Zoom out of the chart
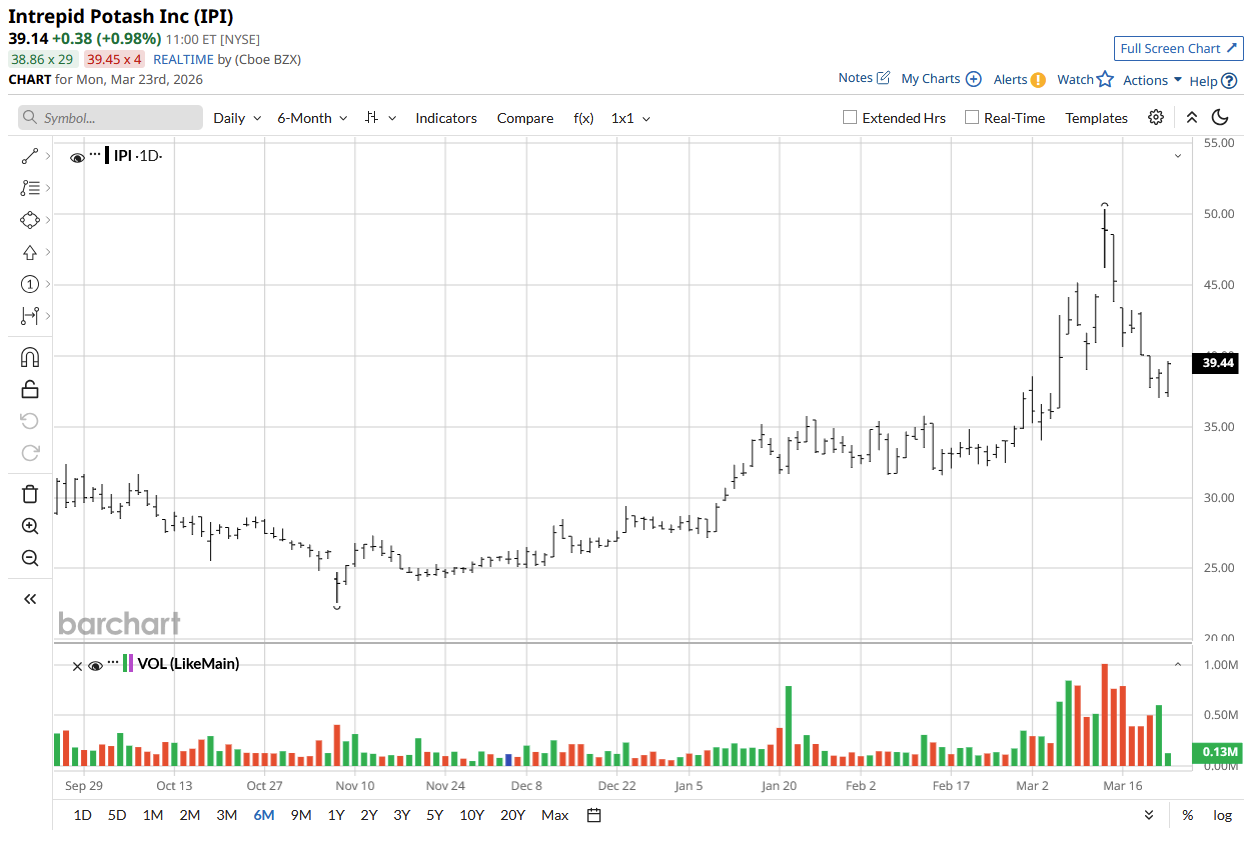The image size is (1256, 846). (30, 558)
